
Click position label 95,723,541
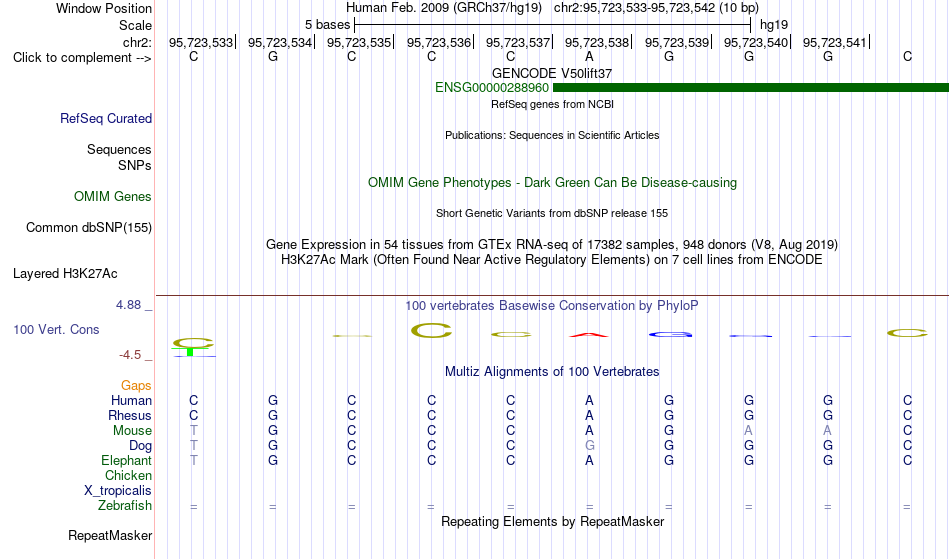(835, 42)
